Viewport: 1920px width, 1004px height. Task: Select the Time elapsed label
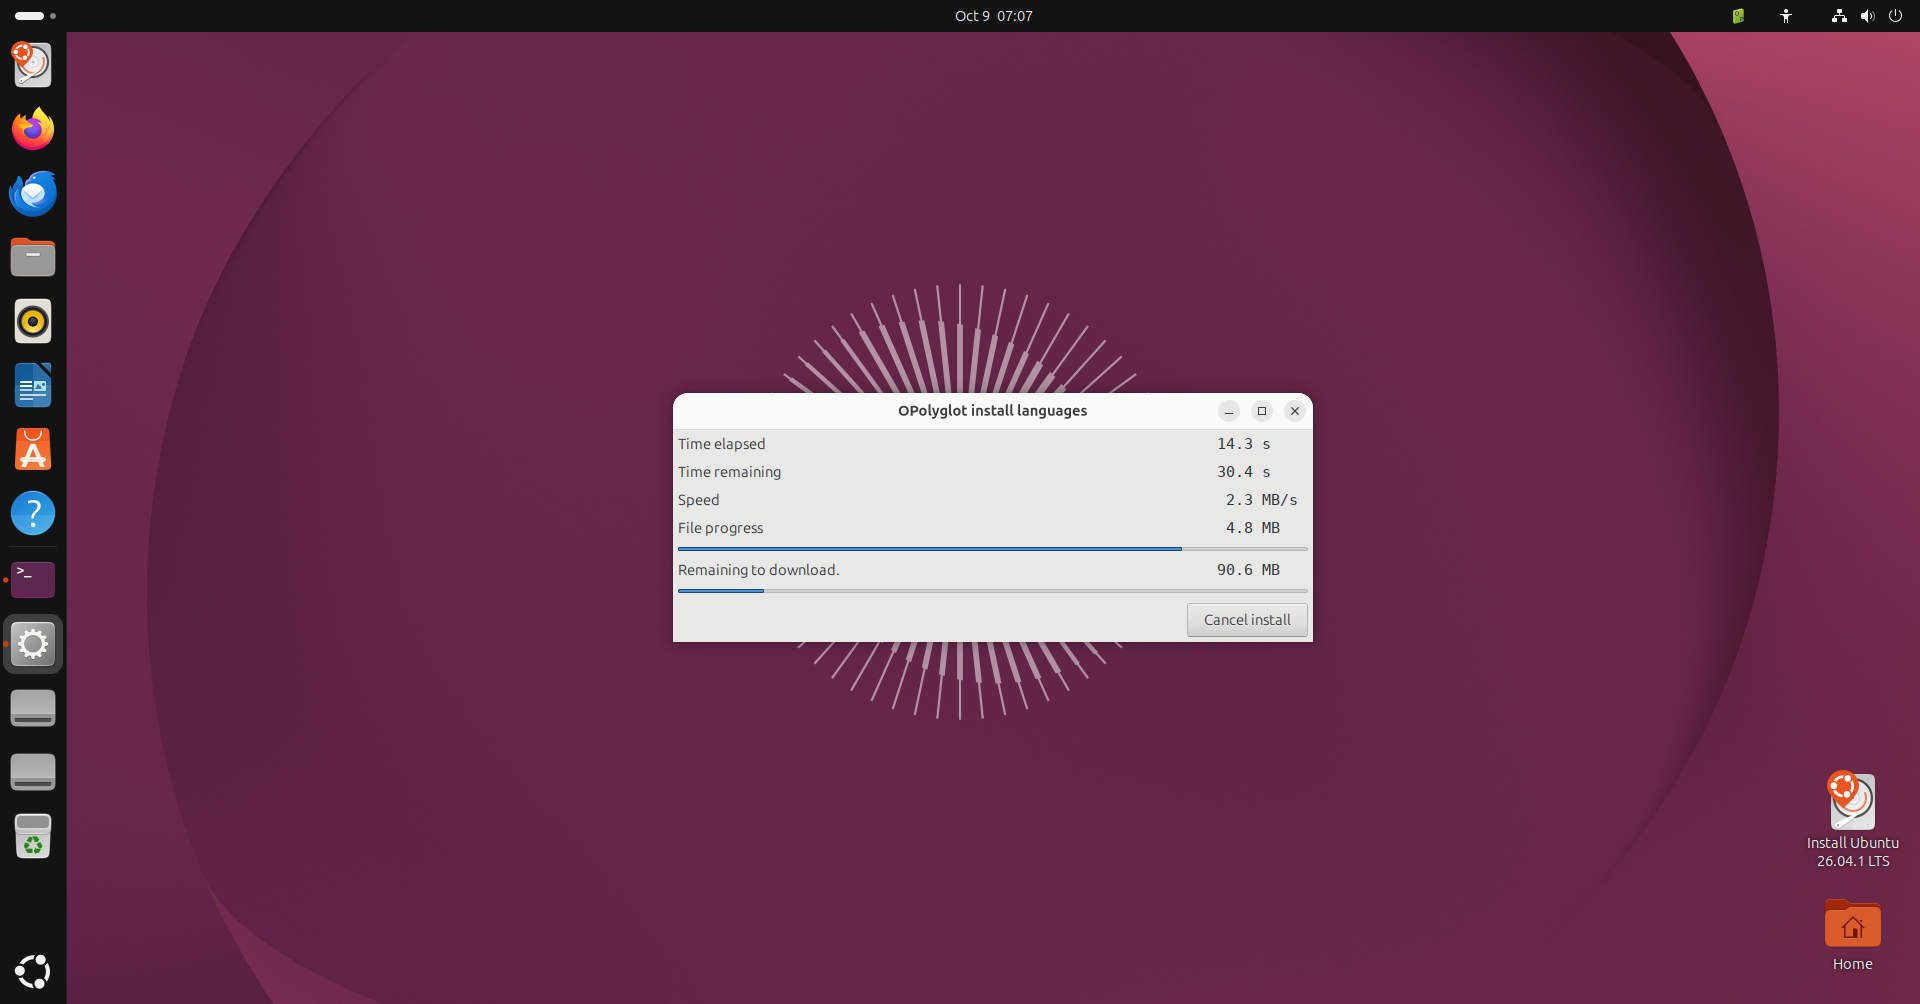click(x=721, y=444)
